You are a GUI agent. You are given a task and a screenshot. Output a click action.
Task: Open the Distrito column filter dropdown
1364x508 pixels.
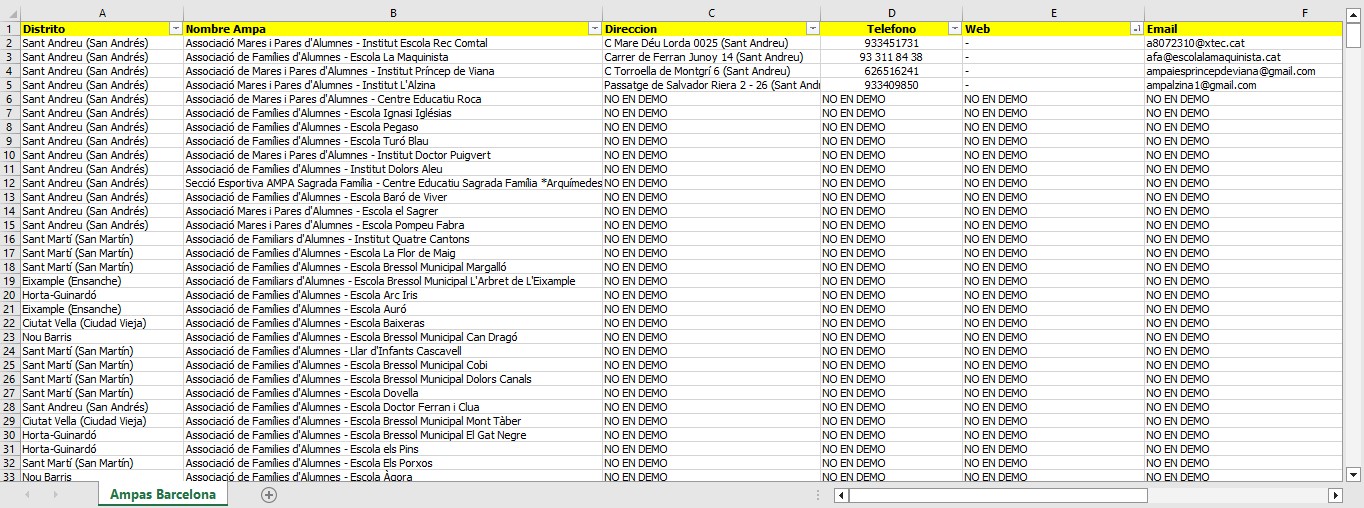tap(176, 29)
